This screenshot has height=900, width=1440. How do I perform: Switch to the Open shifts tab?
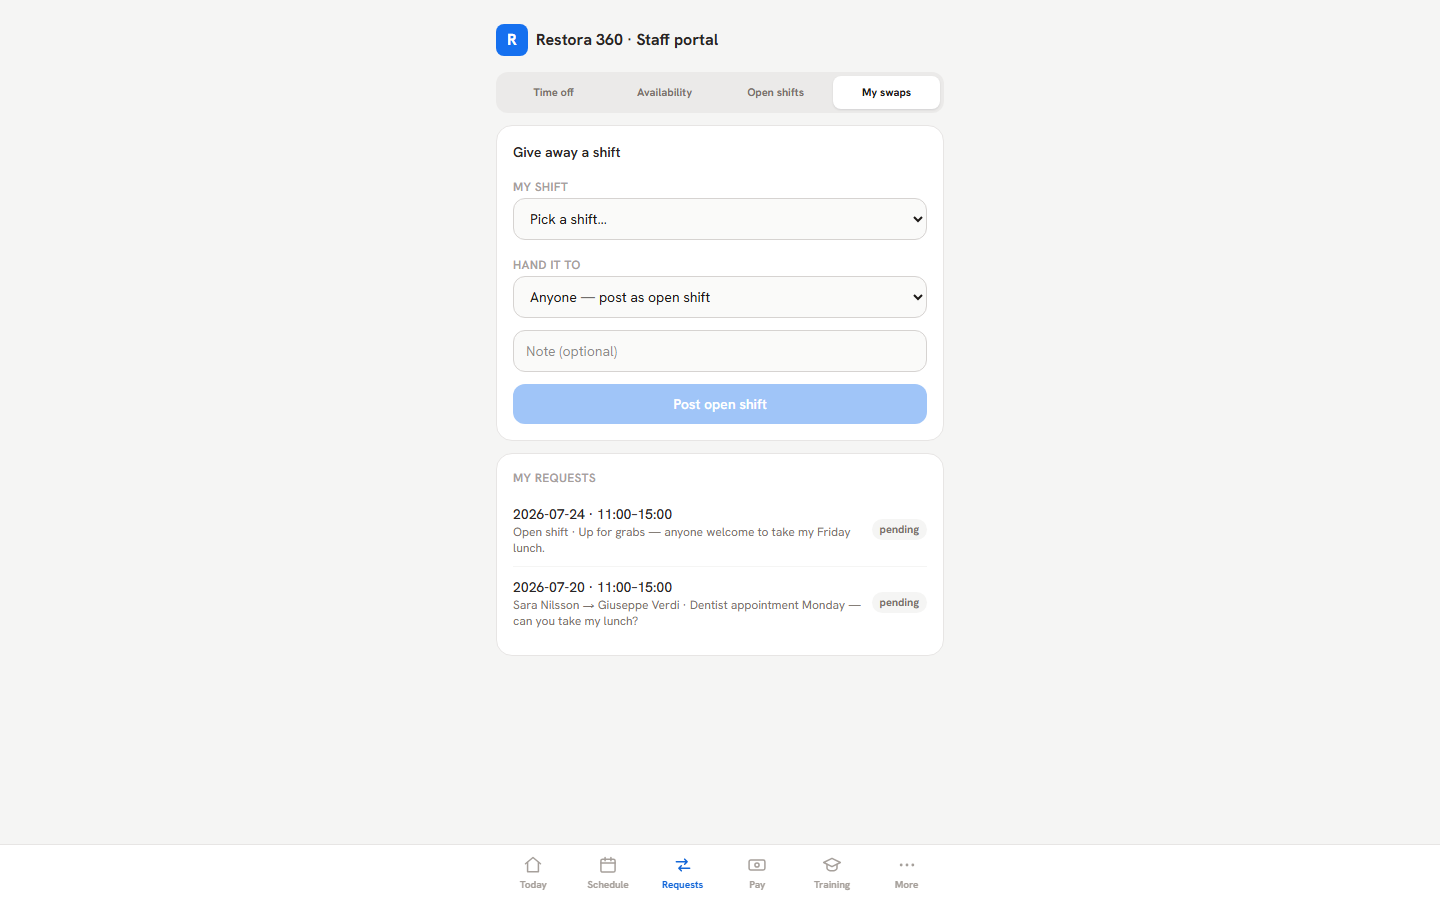click(775, 92)
